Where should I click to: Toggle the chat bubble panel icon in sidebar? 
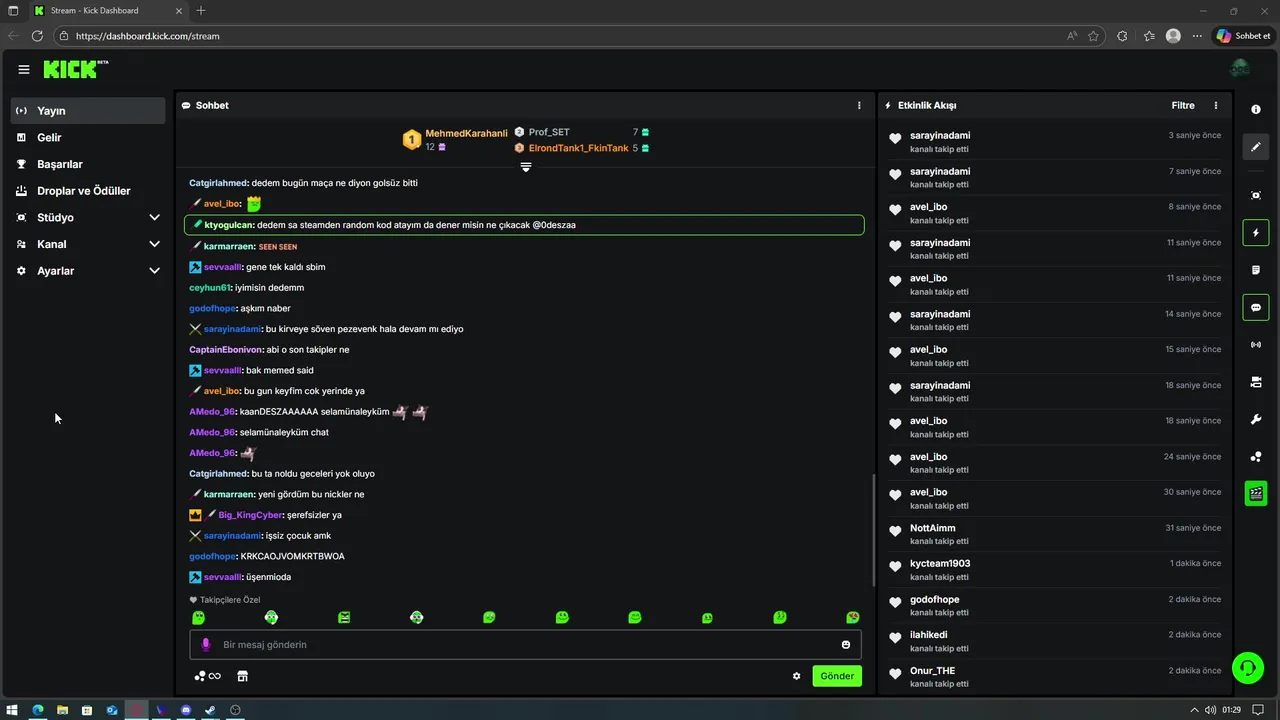coord(1256,307)
